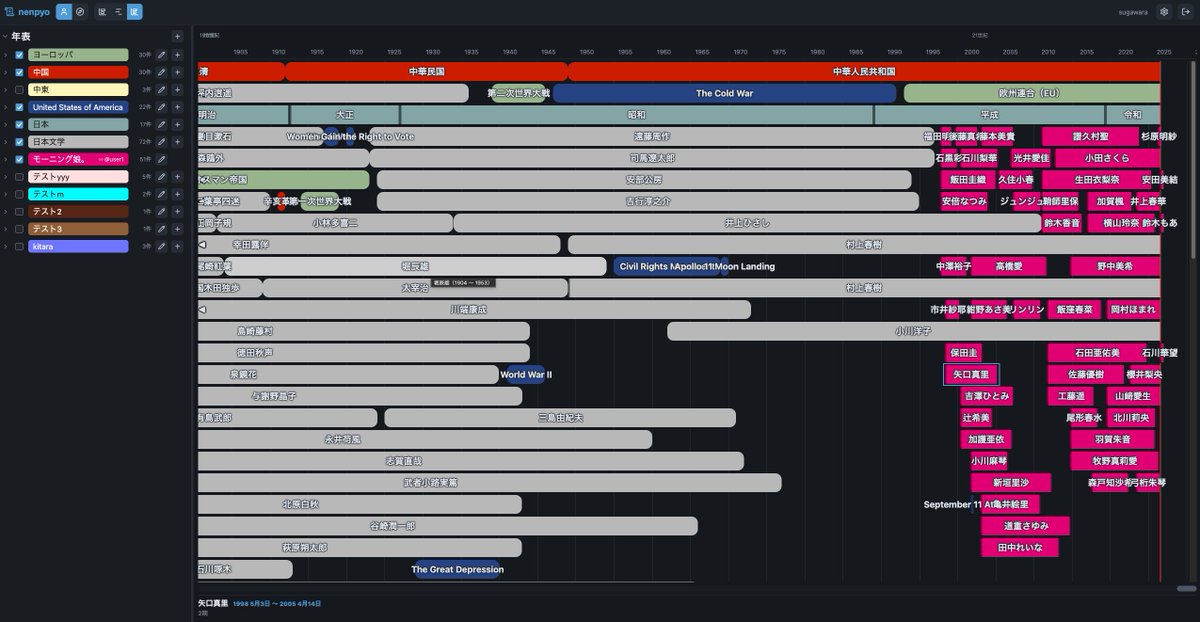Add an event to ヨーロッパ with plus

177,55
